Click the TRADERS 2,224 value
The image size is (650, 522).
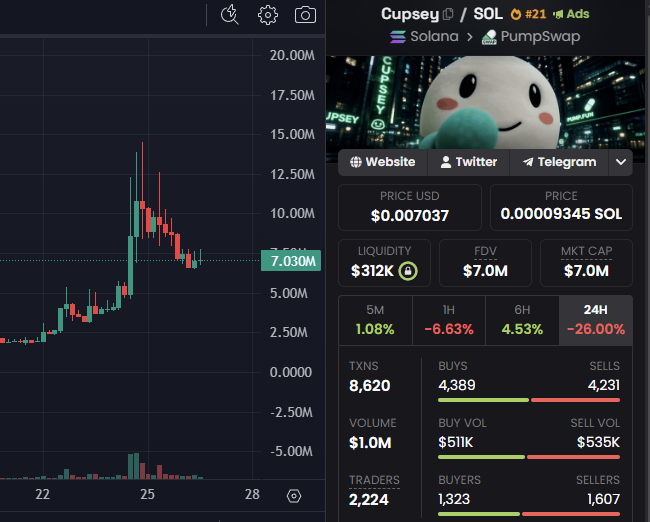click(x=369, y=500)
